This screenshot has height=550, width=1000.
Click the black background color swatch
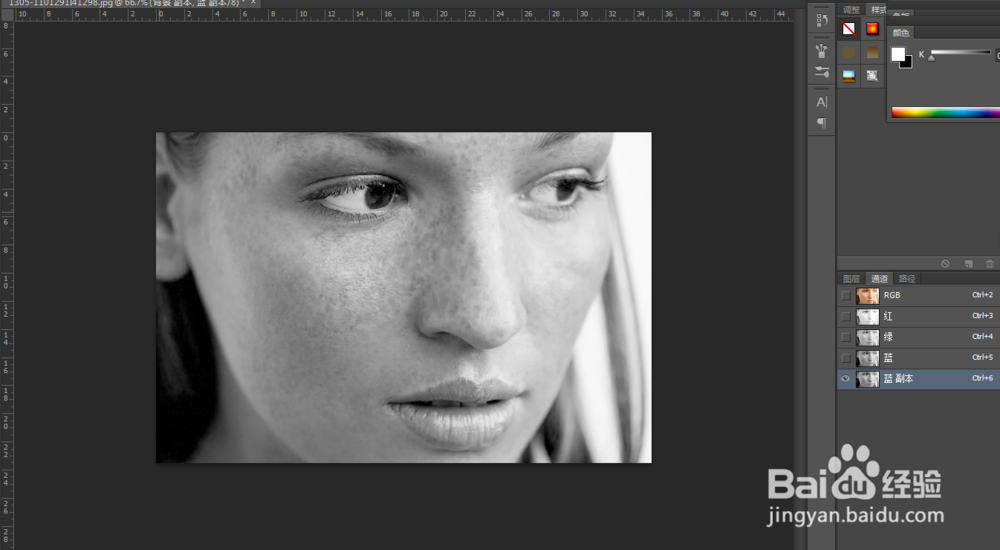(x=908, y=63)
